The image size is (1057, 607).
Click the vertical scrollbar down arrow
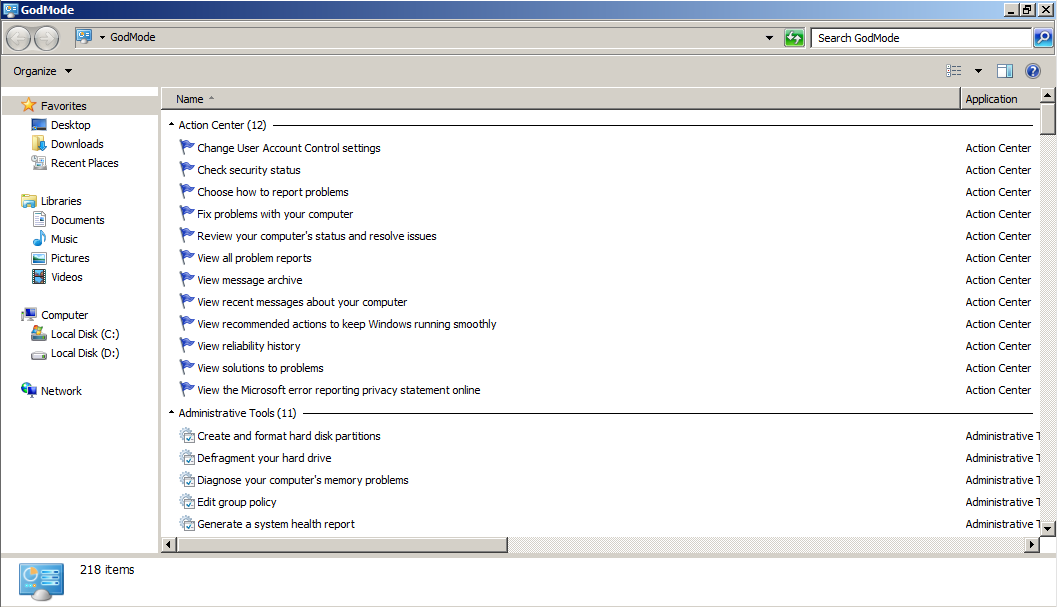[x=1048, y=529]
